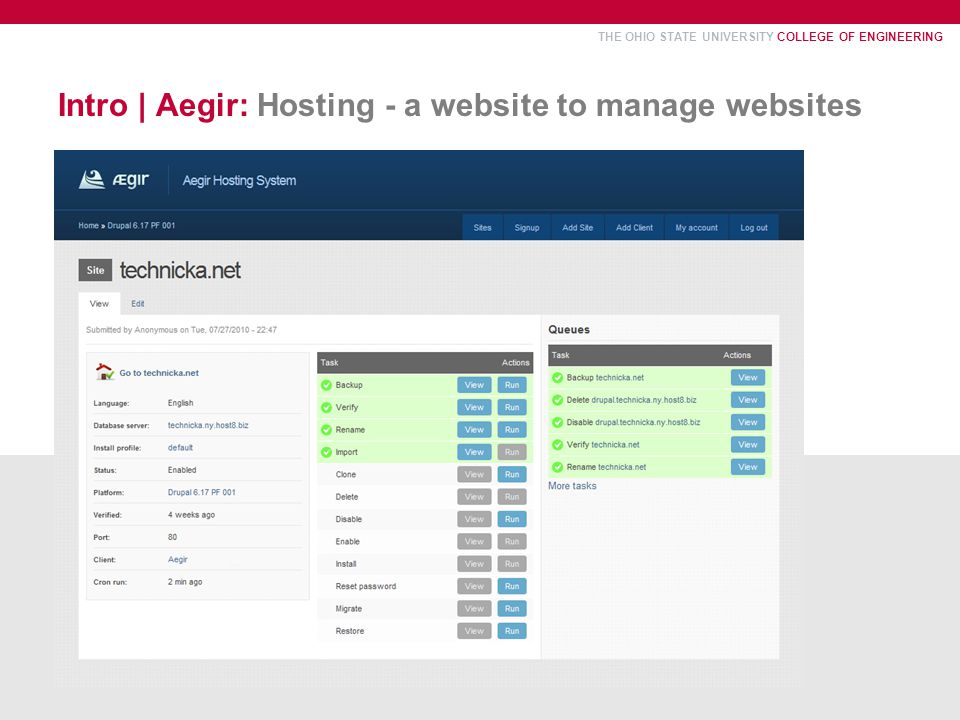960x720 pixels.
Task: Click the Aegir logo icon
Action: [x=92, y=180]
